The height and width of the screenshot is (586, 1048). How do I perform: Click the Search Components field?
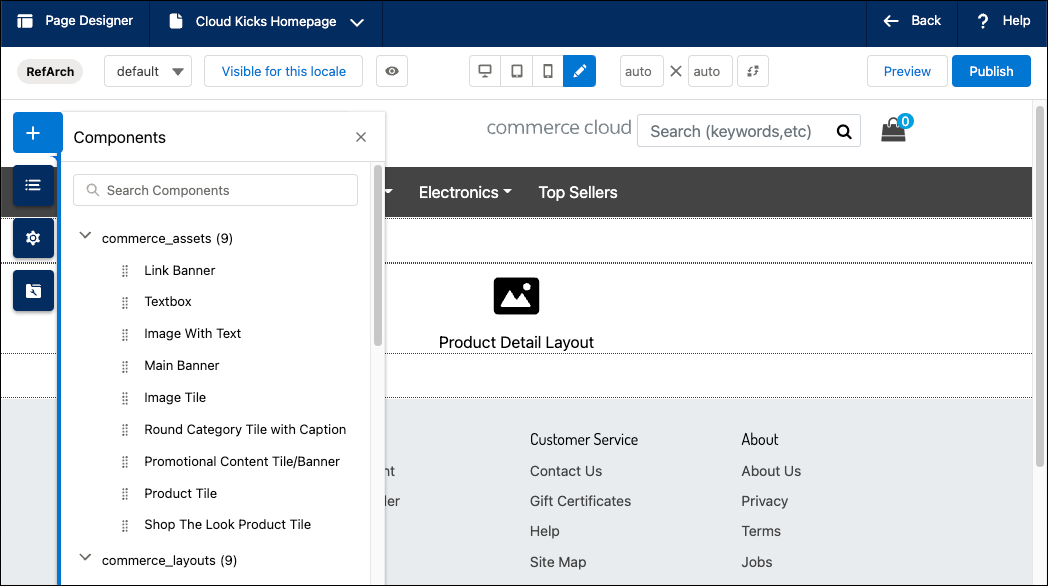click(215, 190)
